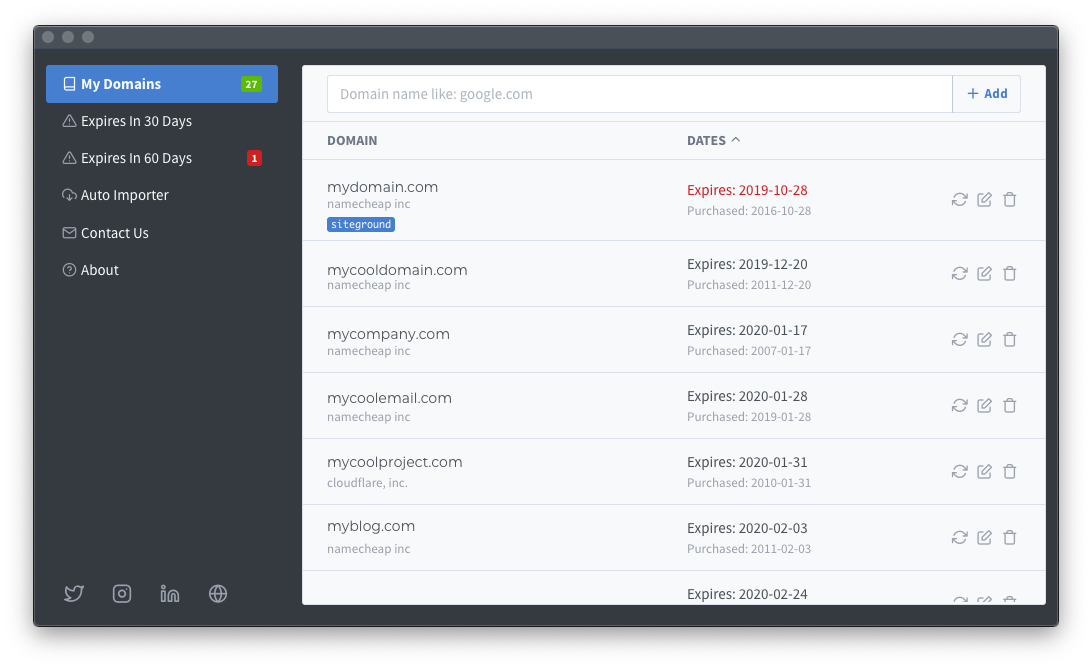This screenshot has width=1092, height=668.
Task: Refresh mycompany.com domain info
Action: tap(960, 340)
